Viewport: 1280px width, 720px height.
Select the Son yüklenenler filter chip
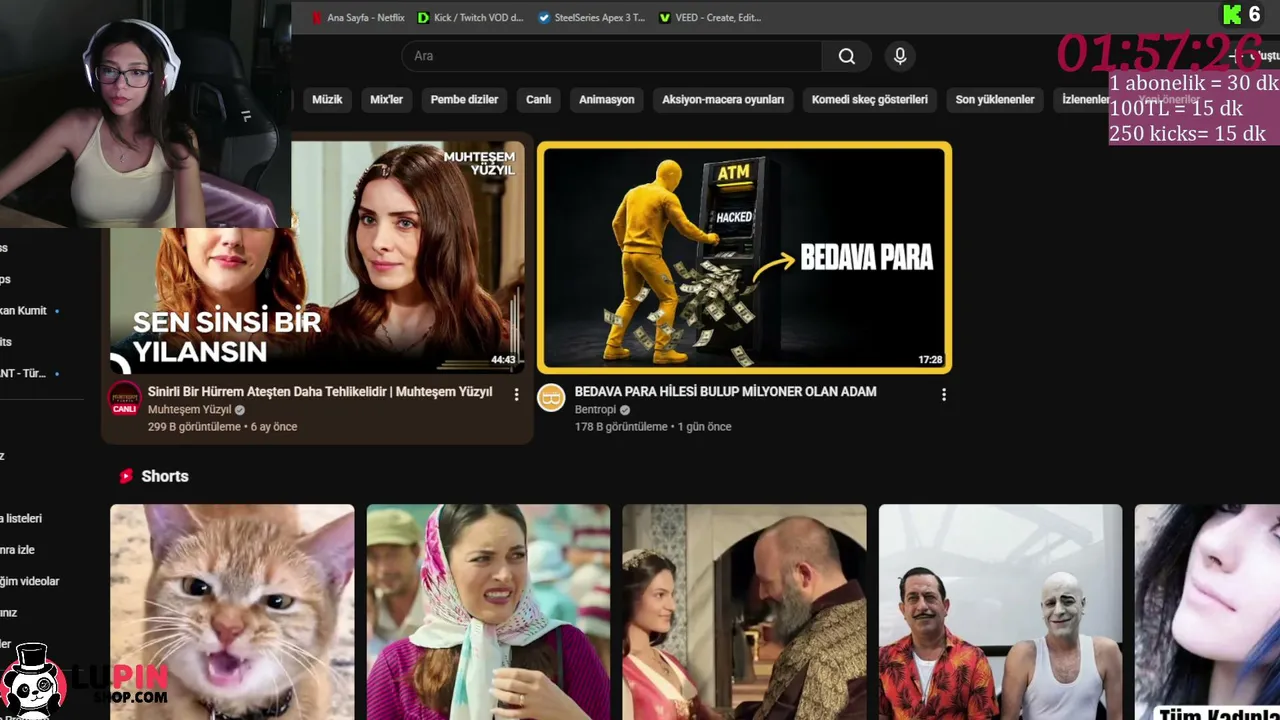[995, 100]
